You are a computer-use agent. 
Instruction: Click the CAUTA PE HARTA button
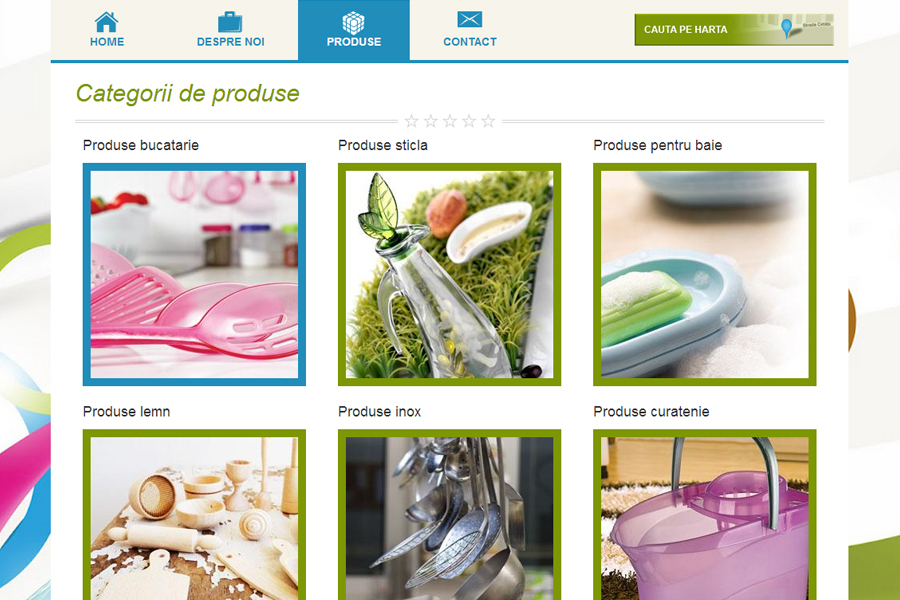(734, 29)
